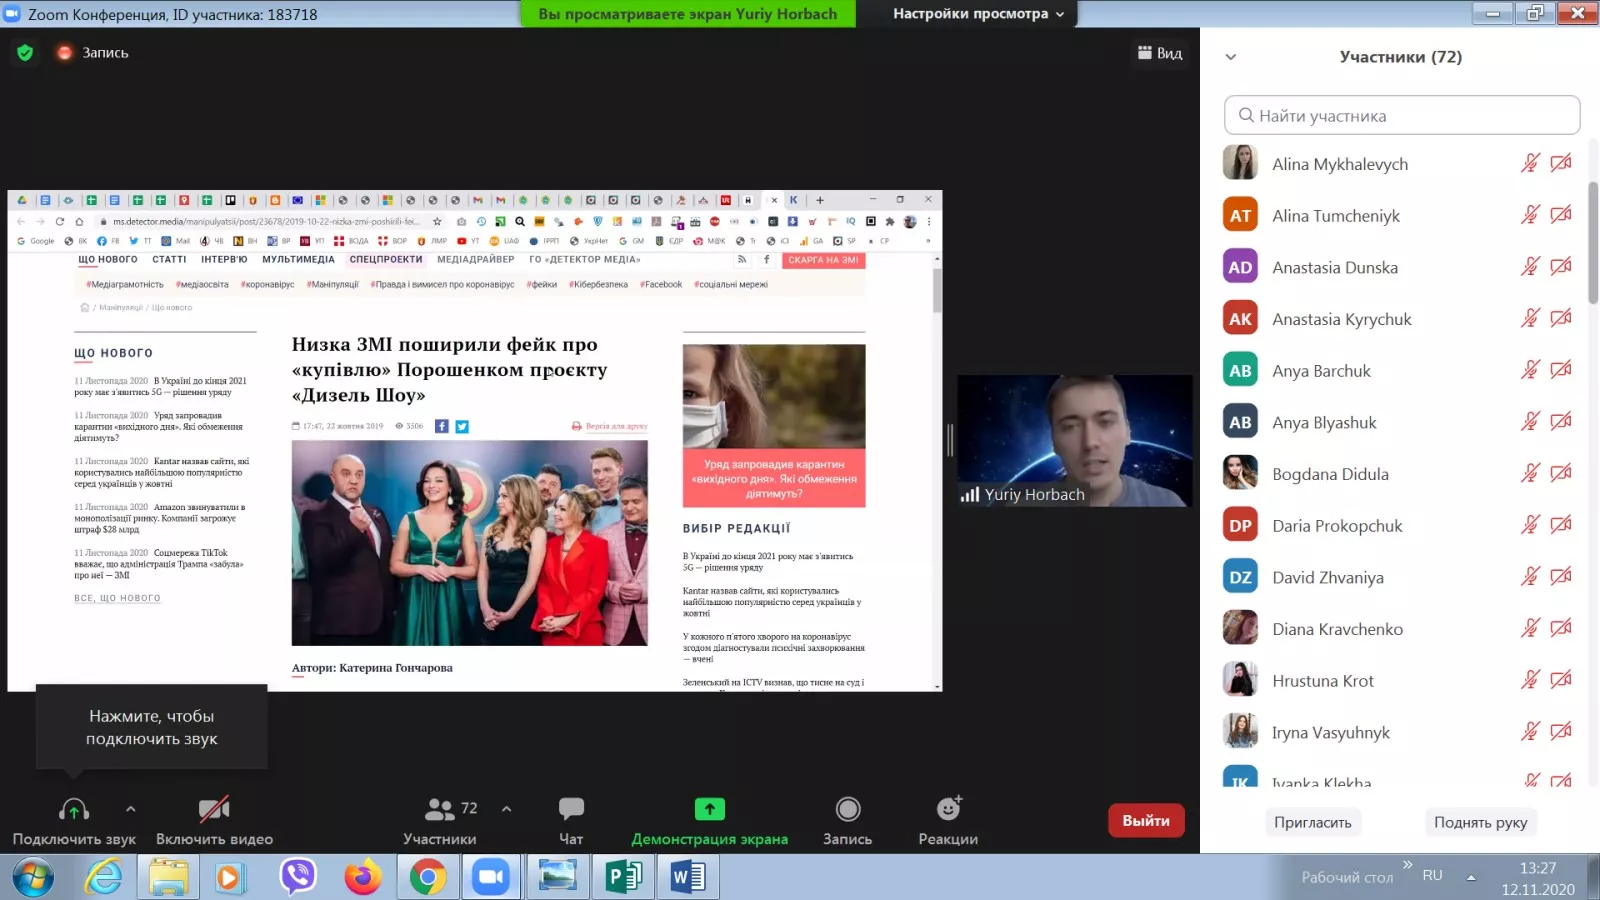The width and height of the screenshot is (1600, 900).
Task: Click the participant search field
Action: click(1401, 115)
